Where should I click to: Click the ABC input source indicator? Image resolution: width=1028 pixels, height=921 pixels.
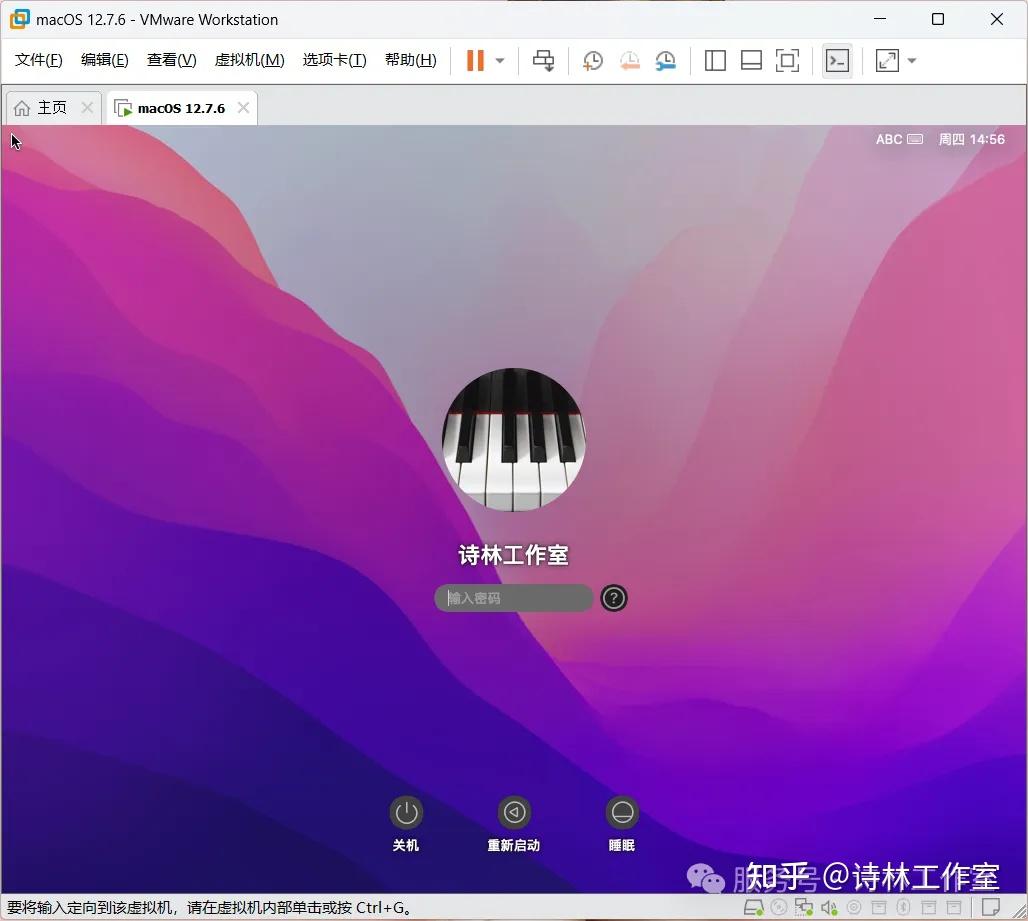coord(889,139)
